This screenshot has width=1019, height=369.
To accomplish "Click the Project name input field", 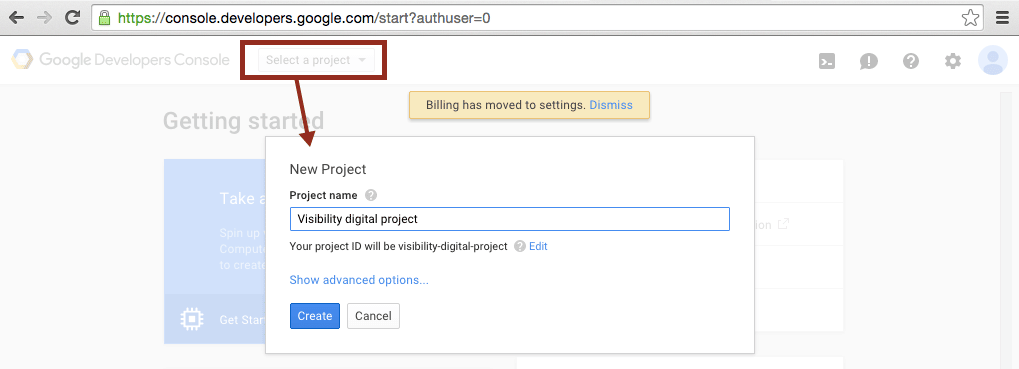I will [510, 219].
